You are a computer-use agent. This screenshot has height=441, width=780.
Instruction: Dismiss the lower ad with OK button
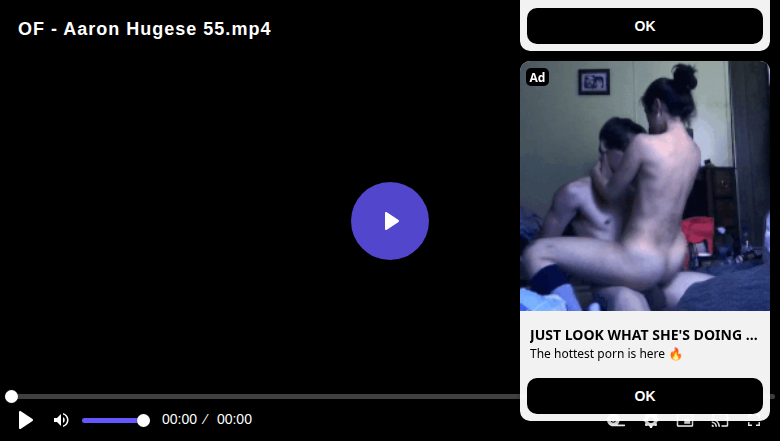pos(645,396)
